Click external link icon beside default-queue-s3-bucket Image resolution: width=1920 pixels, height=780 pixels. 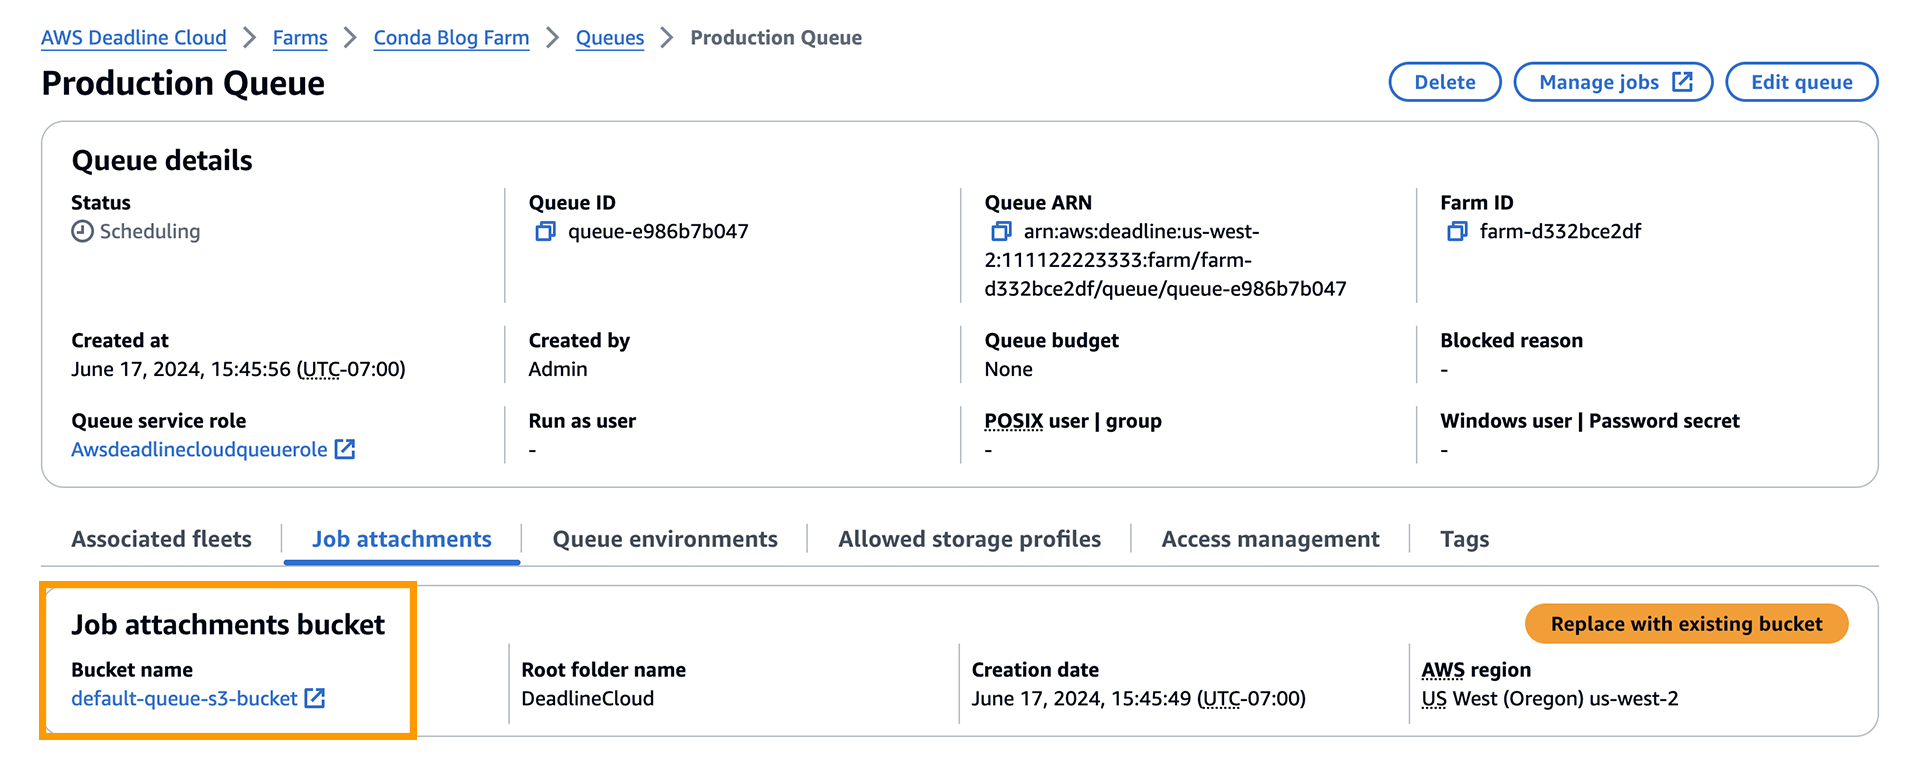(315, 699)
